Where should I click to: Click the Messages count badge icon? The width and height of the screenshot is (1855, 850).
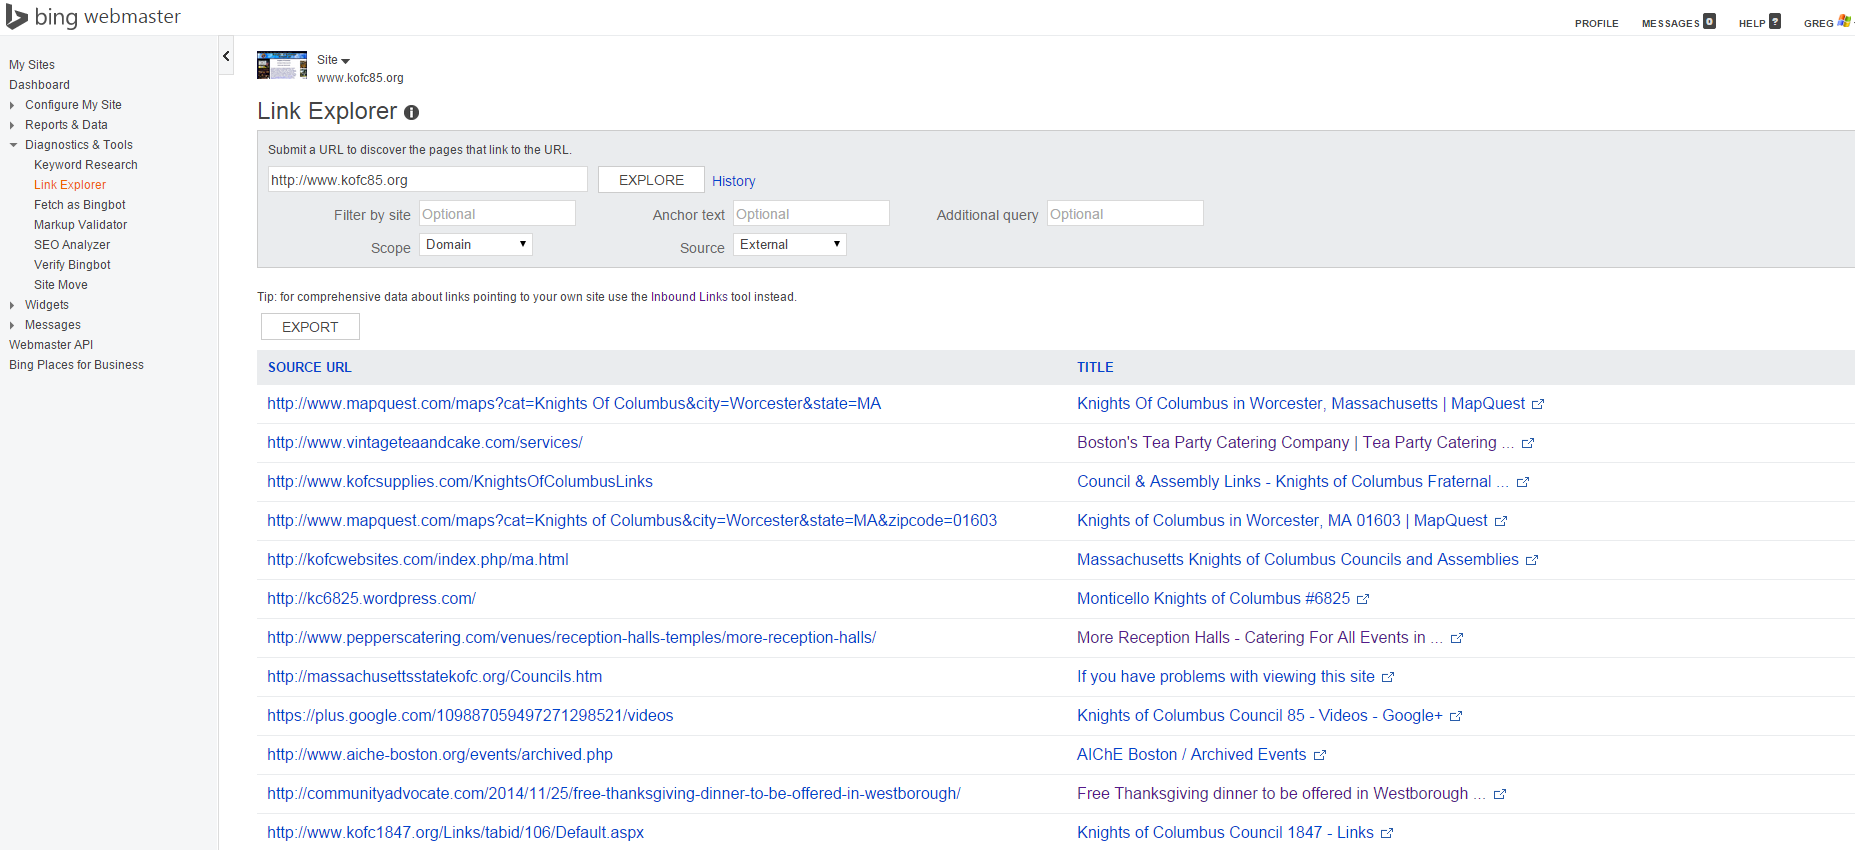click(x=1710, y=21)
